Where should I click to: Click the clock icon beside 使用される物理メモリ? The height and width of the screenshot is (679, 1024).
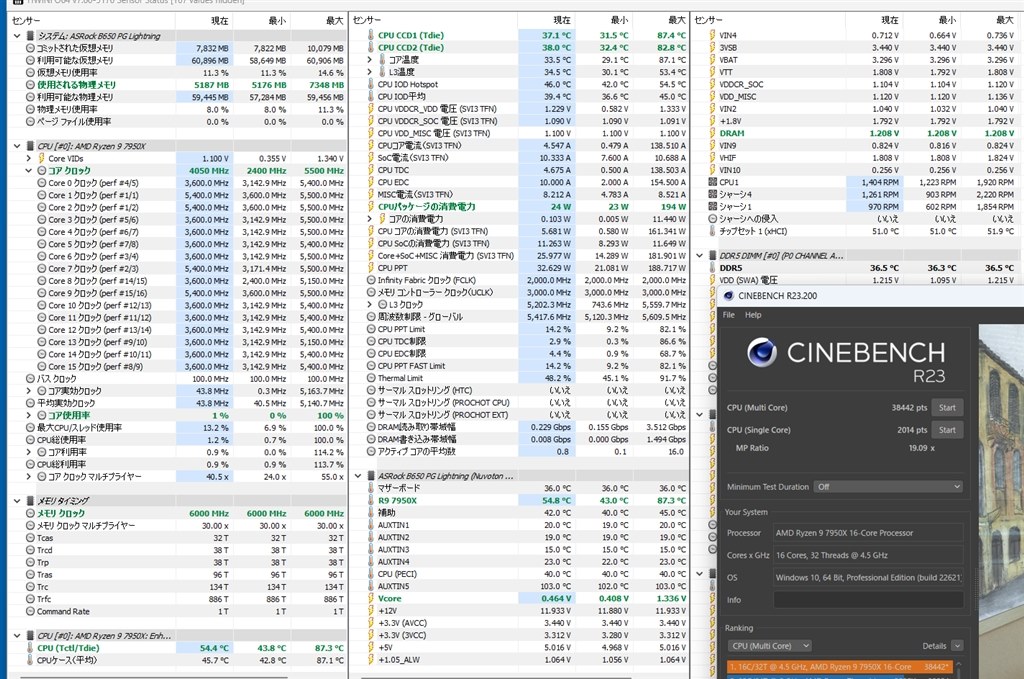coord(30,85)
